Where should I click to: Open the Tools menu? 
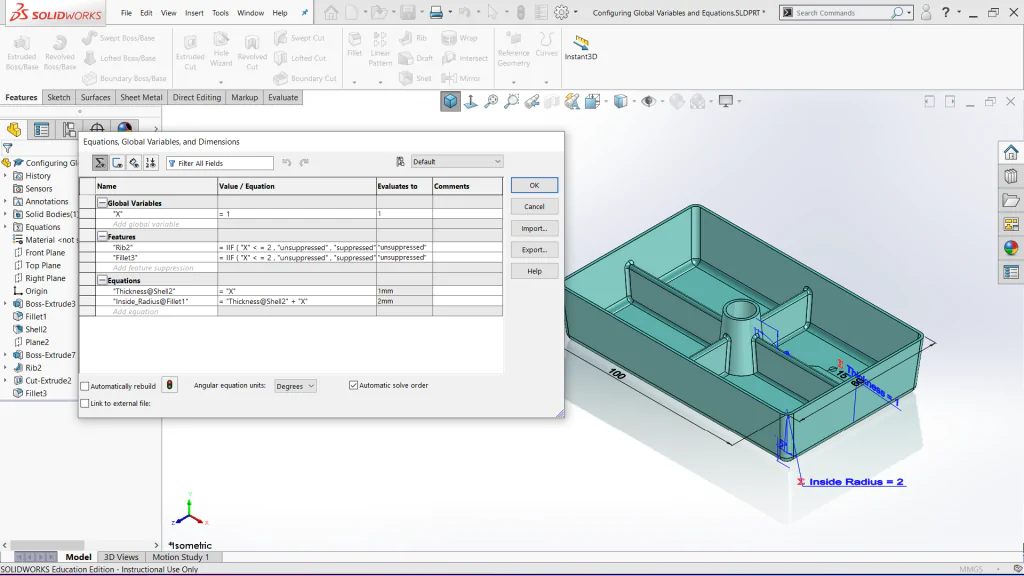221,13
